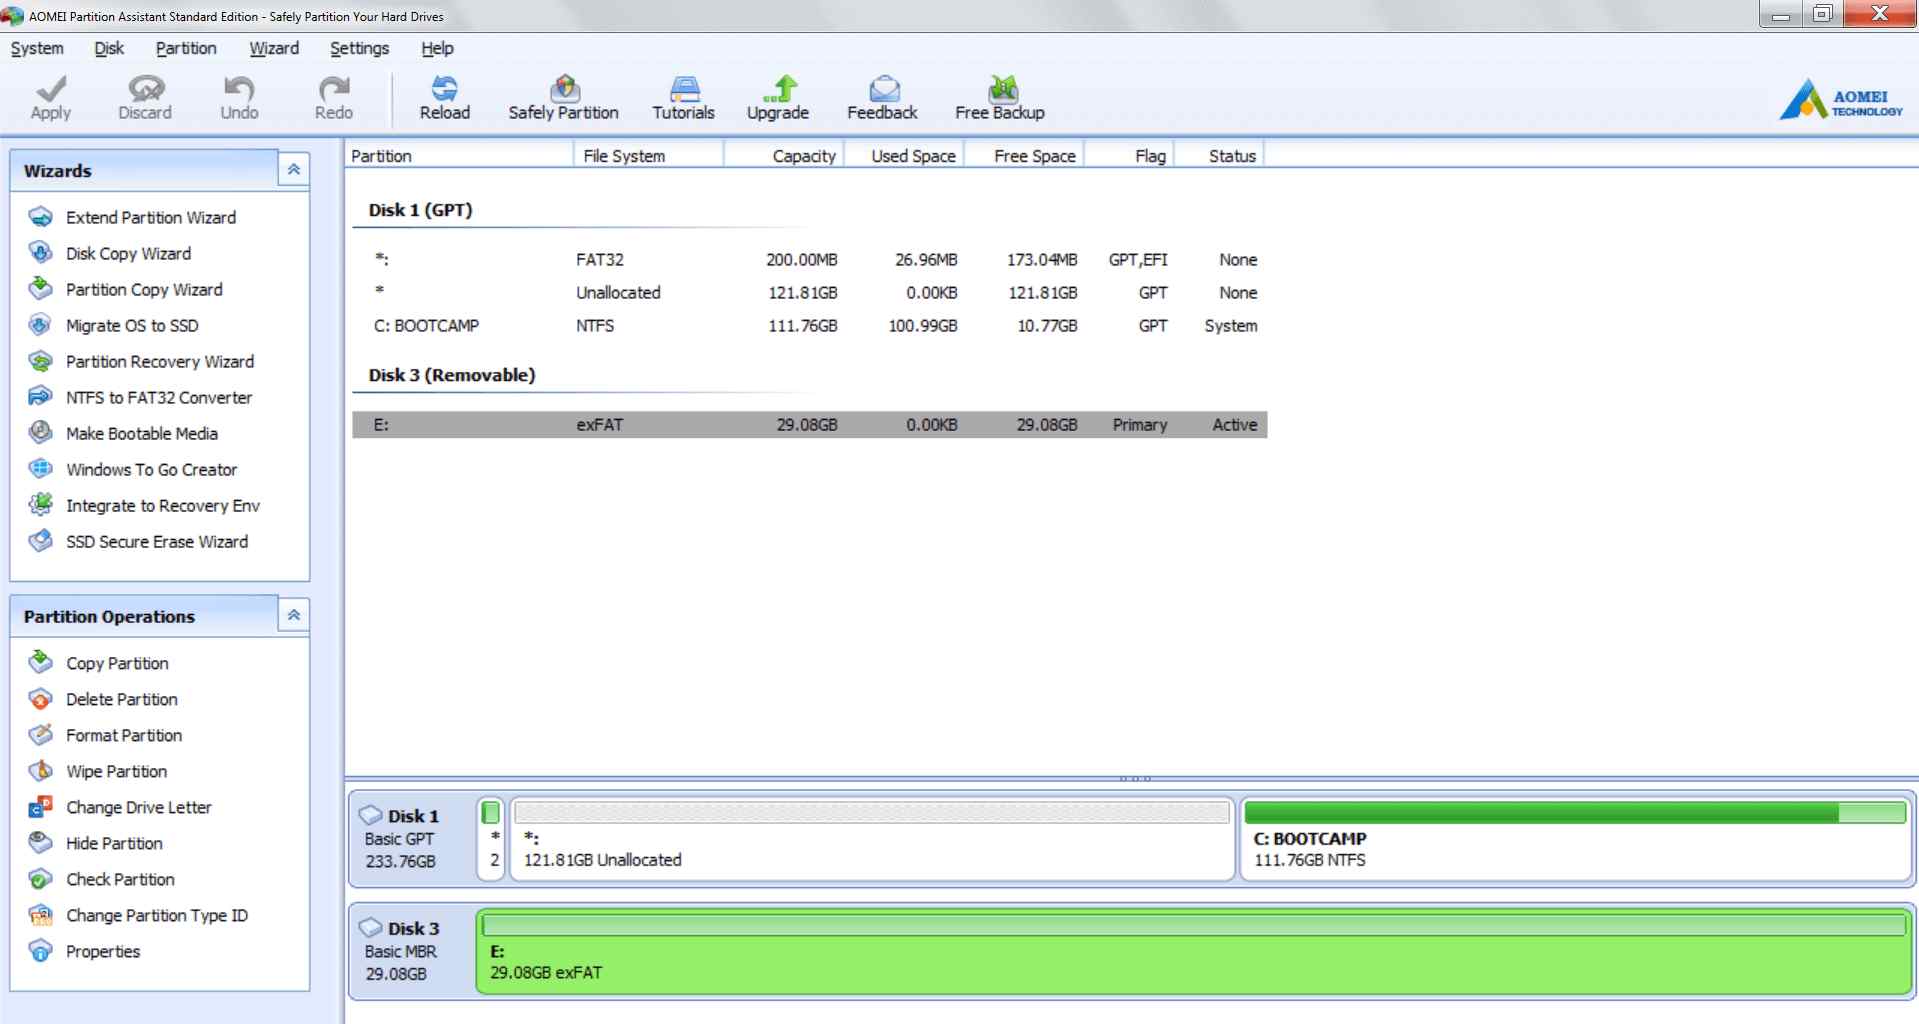Open the Wizard menu

(274, 48)
